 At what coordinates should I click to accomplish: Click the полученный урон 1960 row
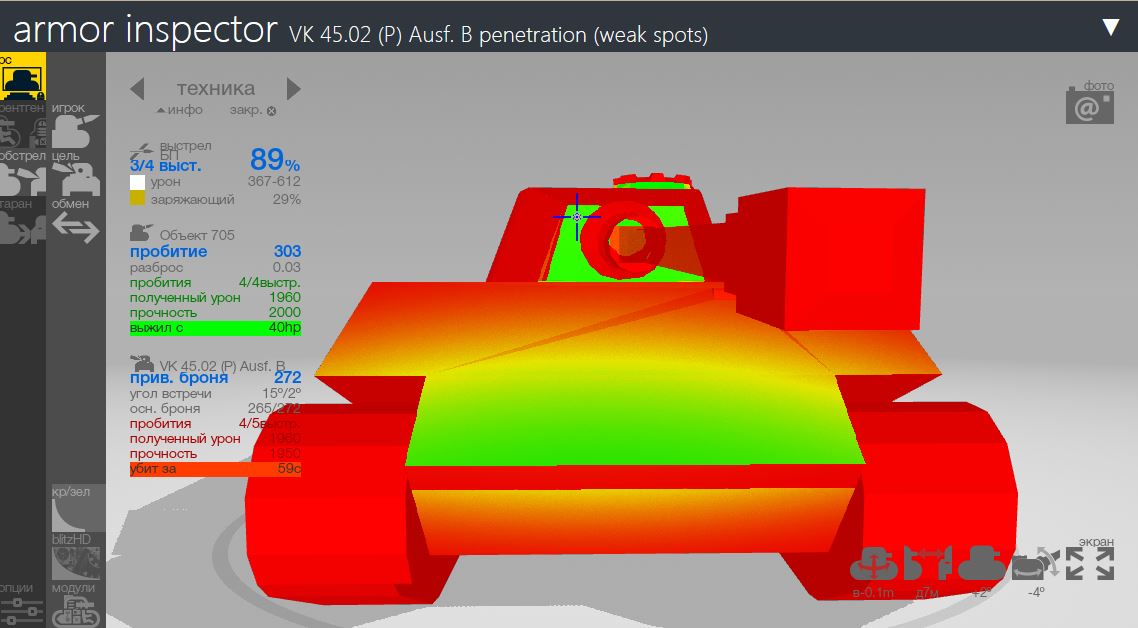click(x=216, y=298)
